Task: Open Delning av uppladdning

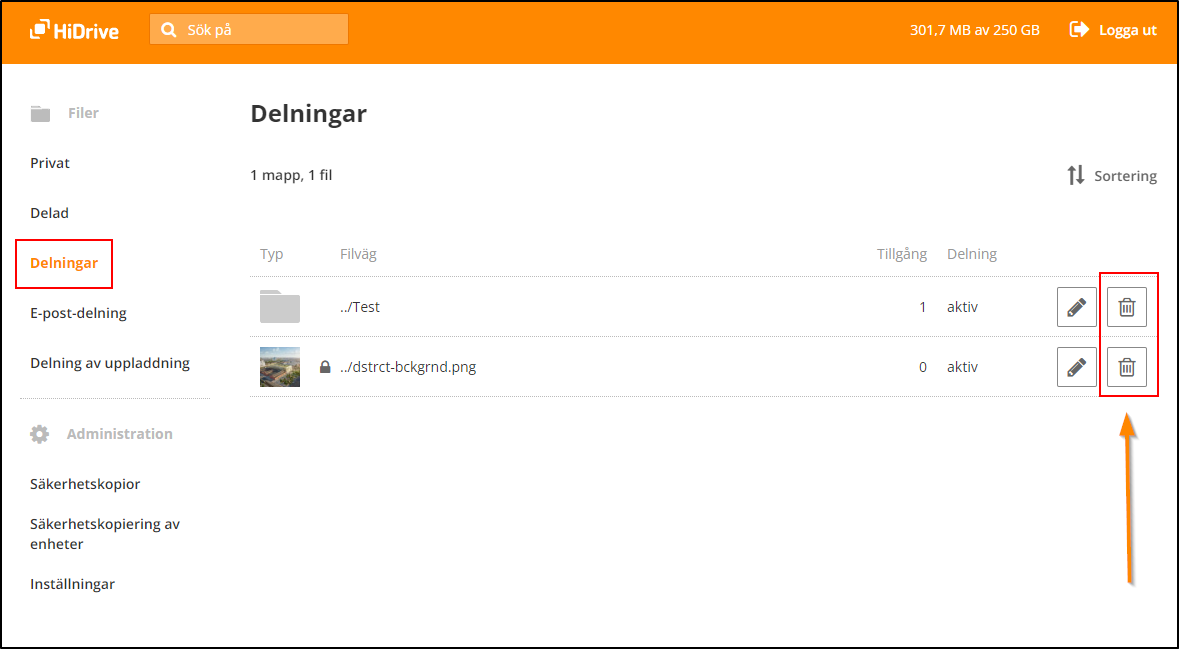Action: tap(110, 363)
